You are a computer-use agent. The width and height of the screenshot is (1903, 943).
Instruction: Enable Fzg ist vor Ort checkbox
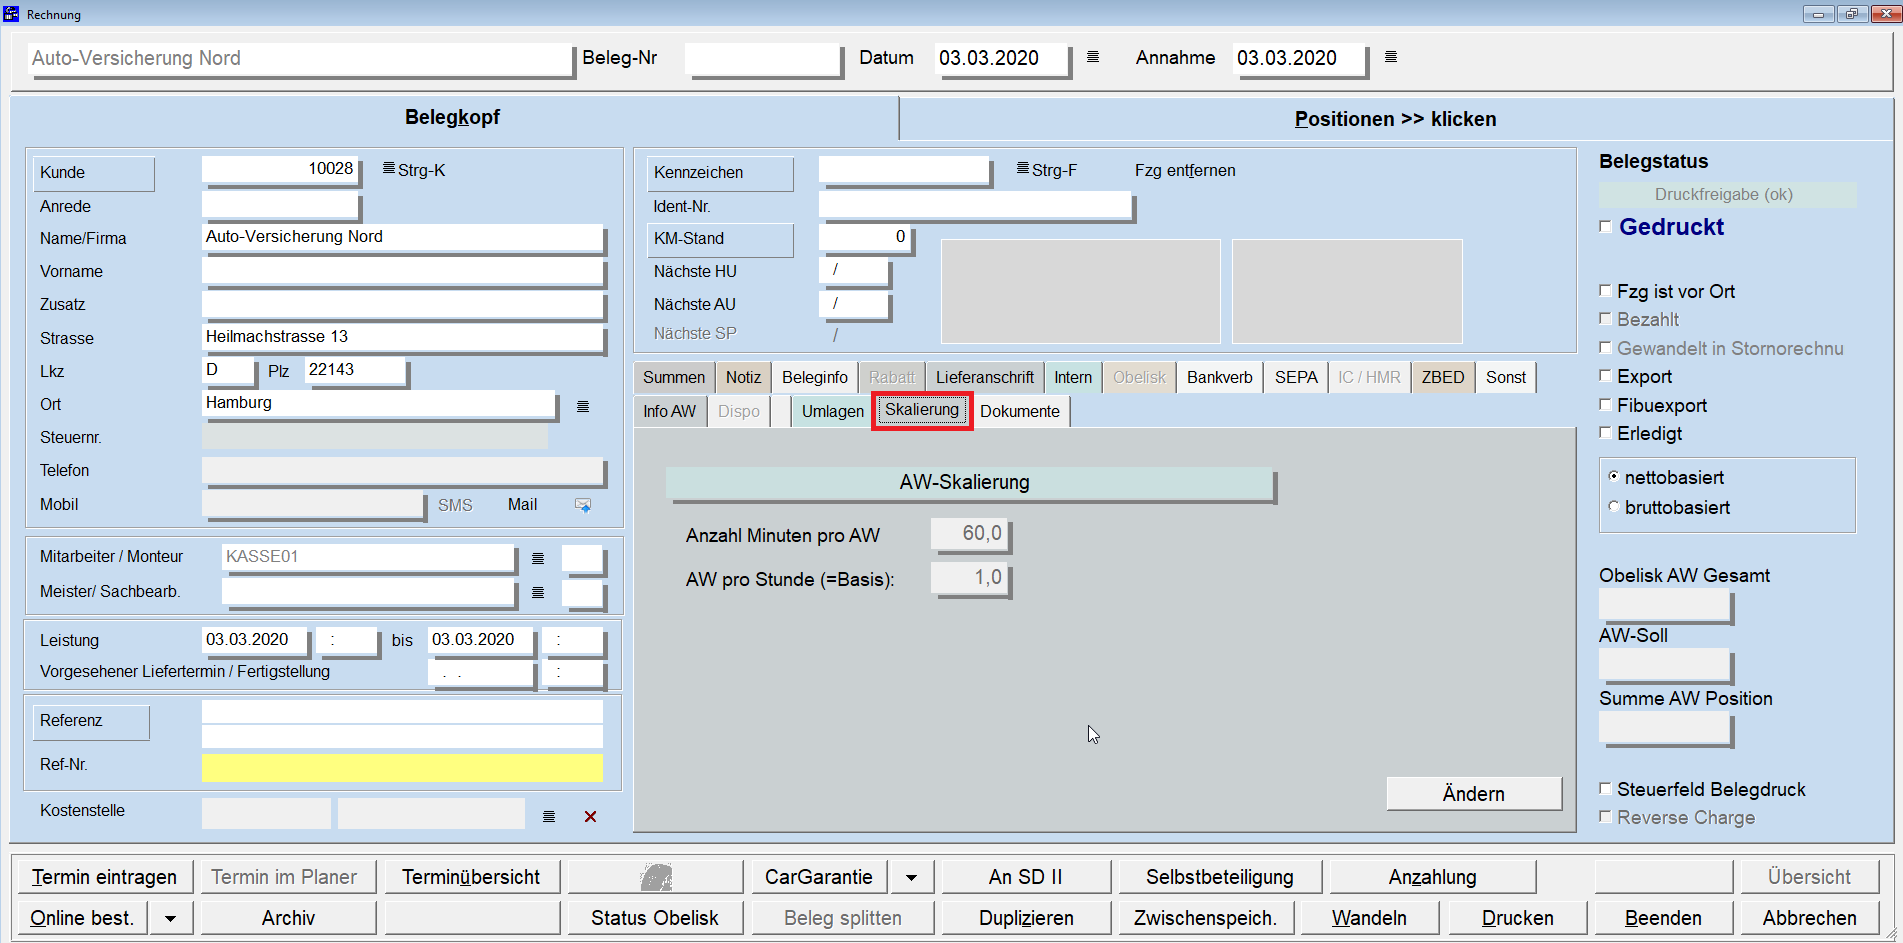1606,291
